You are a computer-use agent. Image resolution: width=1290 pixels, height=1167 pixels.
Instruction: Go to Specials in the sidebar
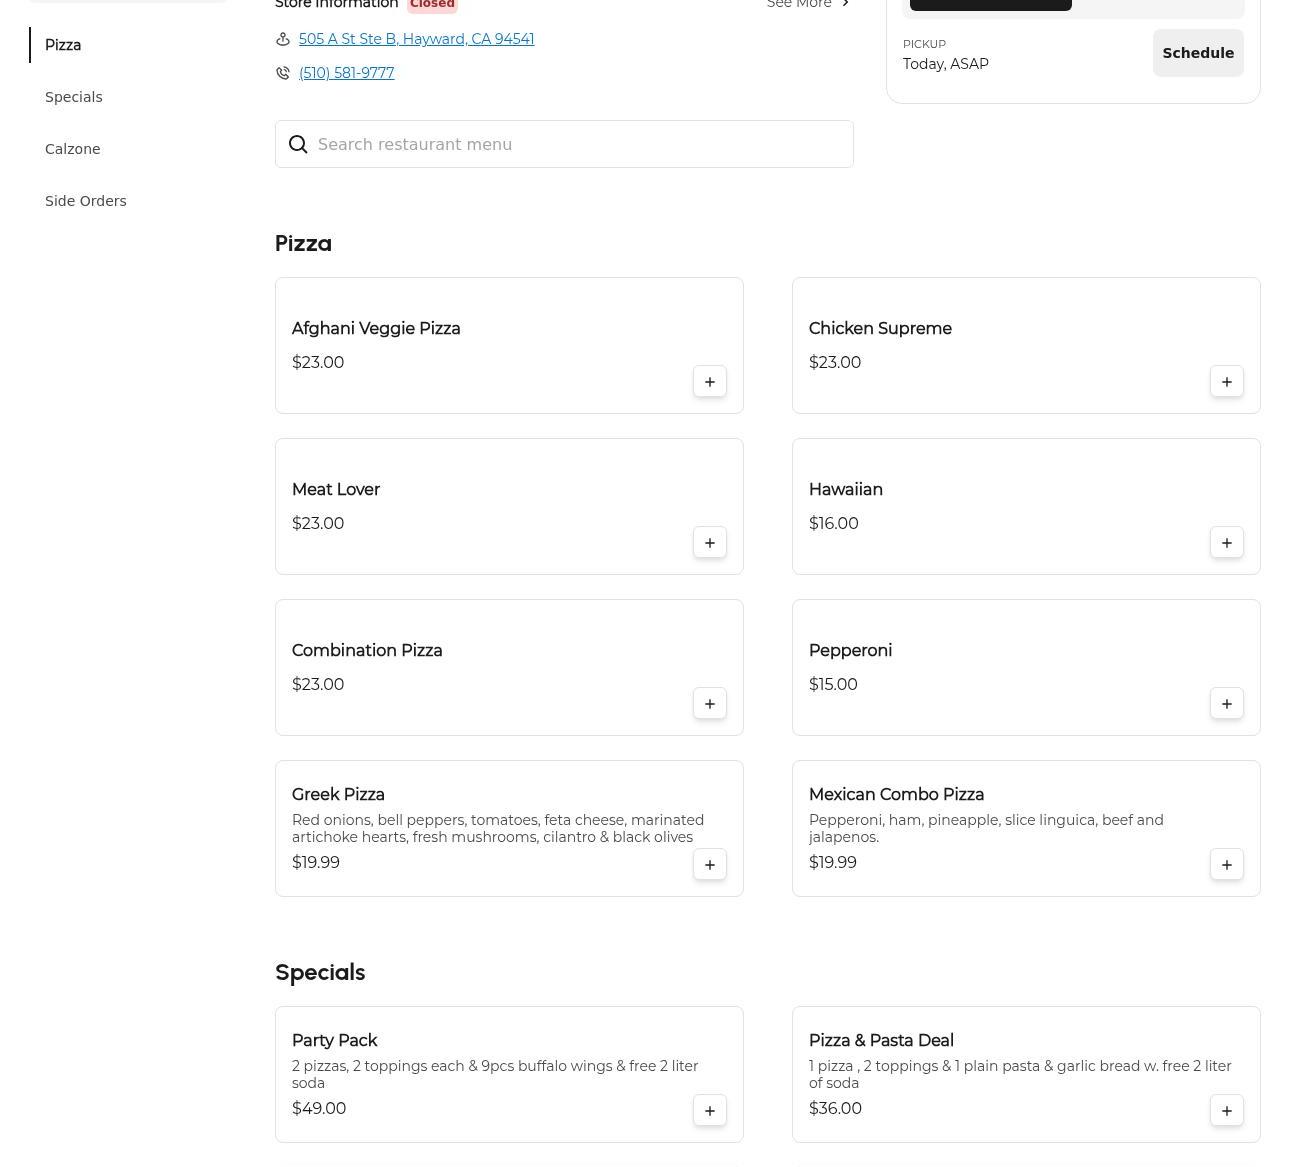click(74, 97)
